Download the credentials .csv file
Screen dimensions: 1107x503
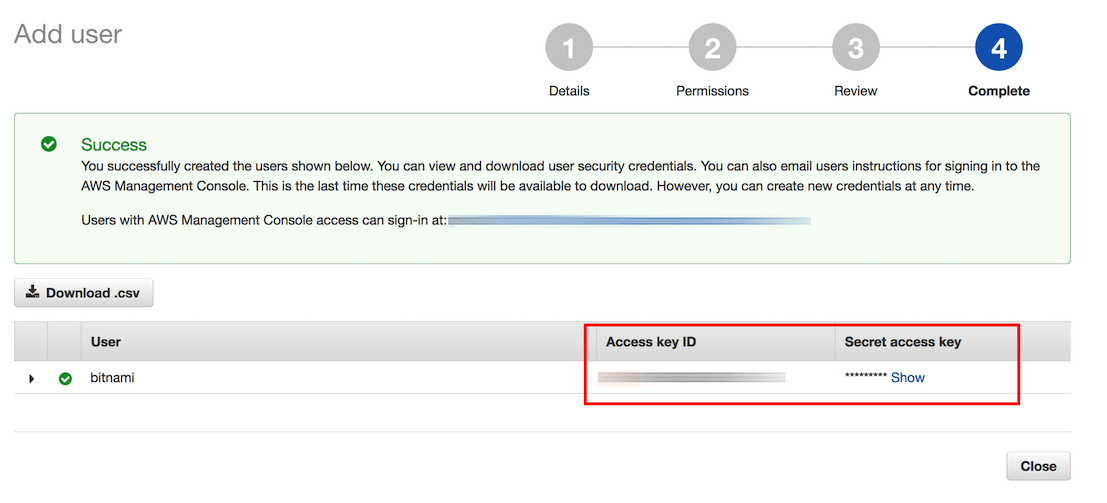pyautogui.click(x=84, y=293)
